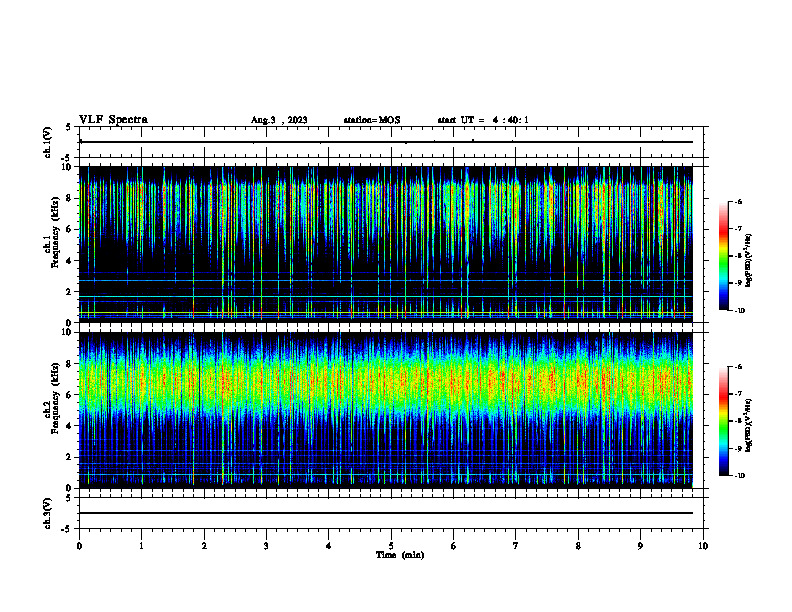This screenshot has height=612, width=792.
Task: Click the "ch.1(V)" axis label
Action: tap(47, 142)
